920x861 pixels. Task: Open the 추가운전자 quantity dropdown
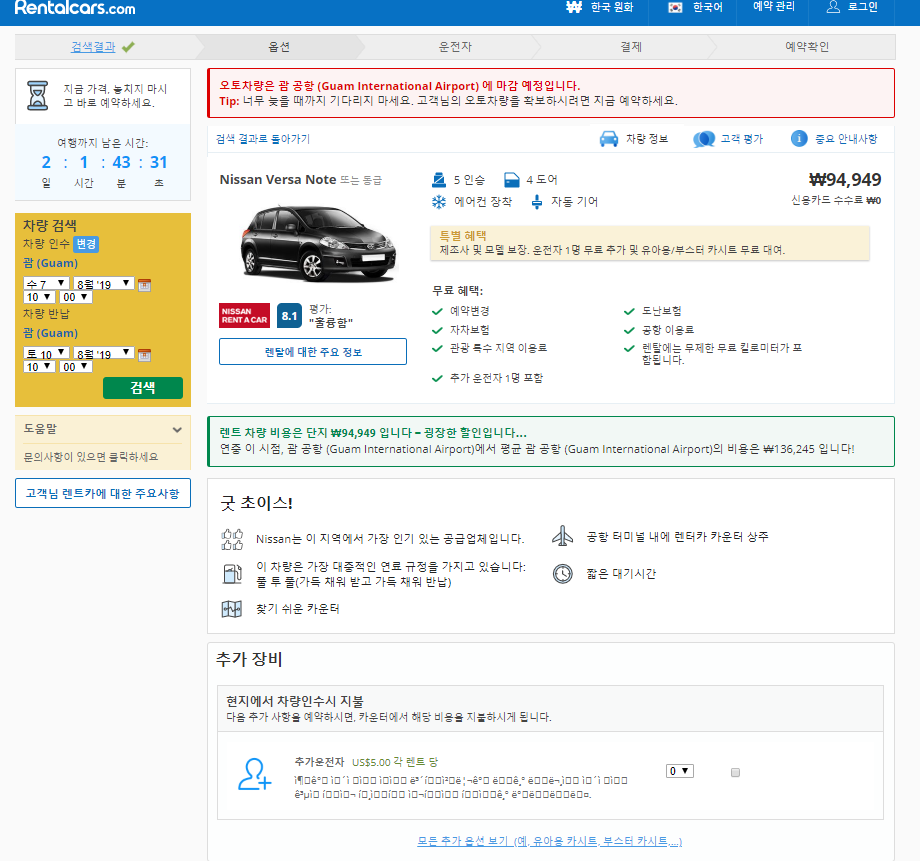[680, 771]
